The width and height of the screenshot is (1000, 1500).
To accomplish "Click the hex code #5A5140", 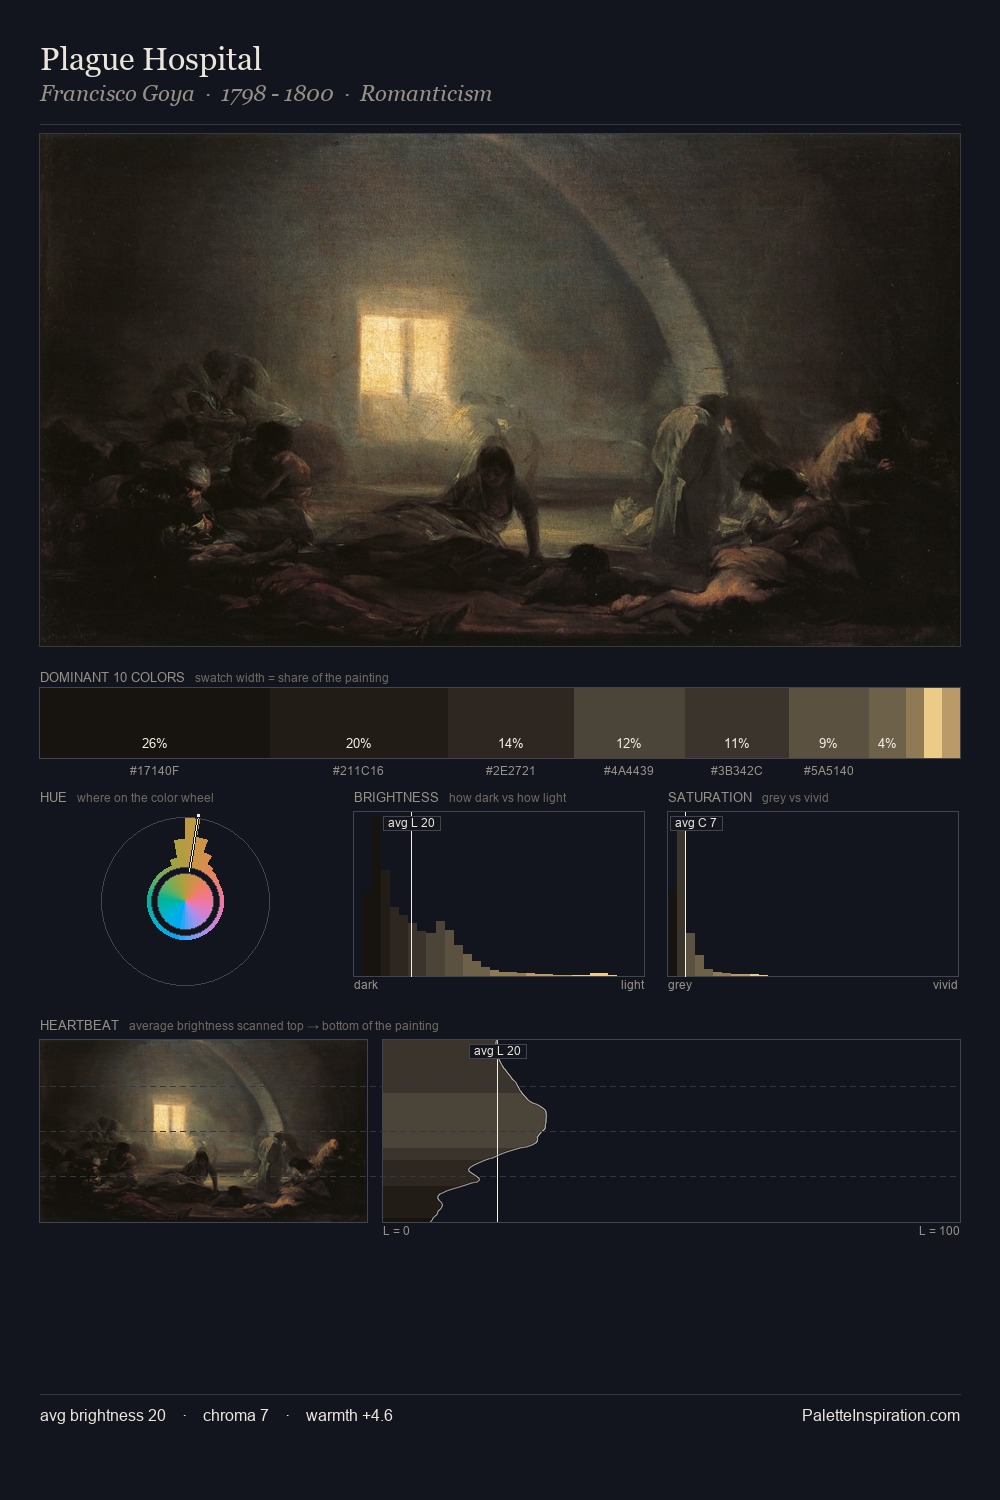I will tap(828, 771).
